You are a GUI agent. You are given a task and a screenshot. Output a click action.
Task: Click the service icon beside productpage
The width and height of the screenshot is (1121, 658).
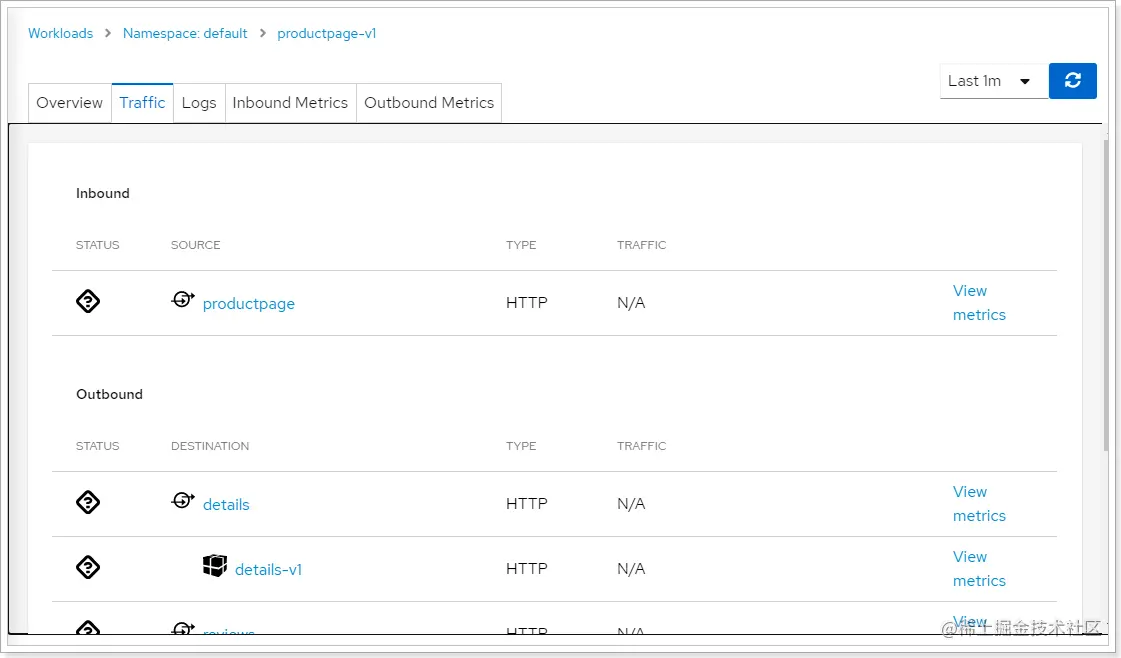tap(183, 300)
